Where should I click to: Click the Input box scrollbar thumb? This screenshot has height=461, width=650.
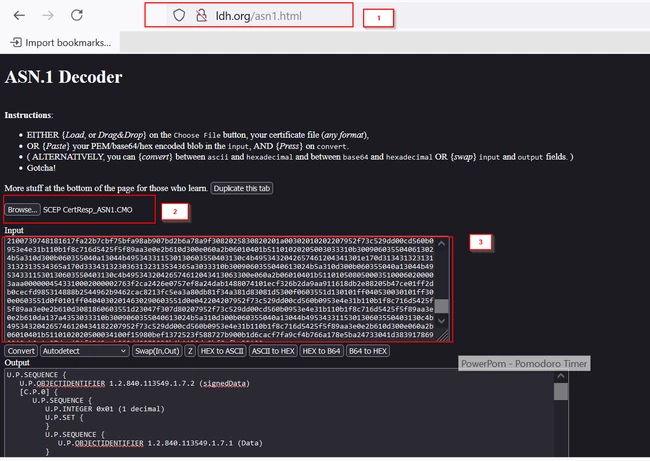(441, 306)
